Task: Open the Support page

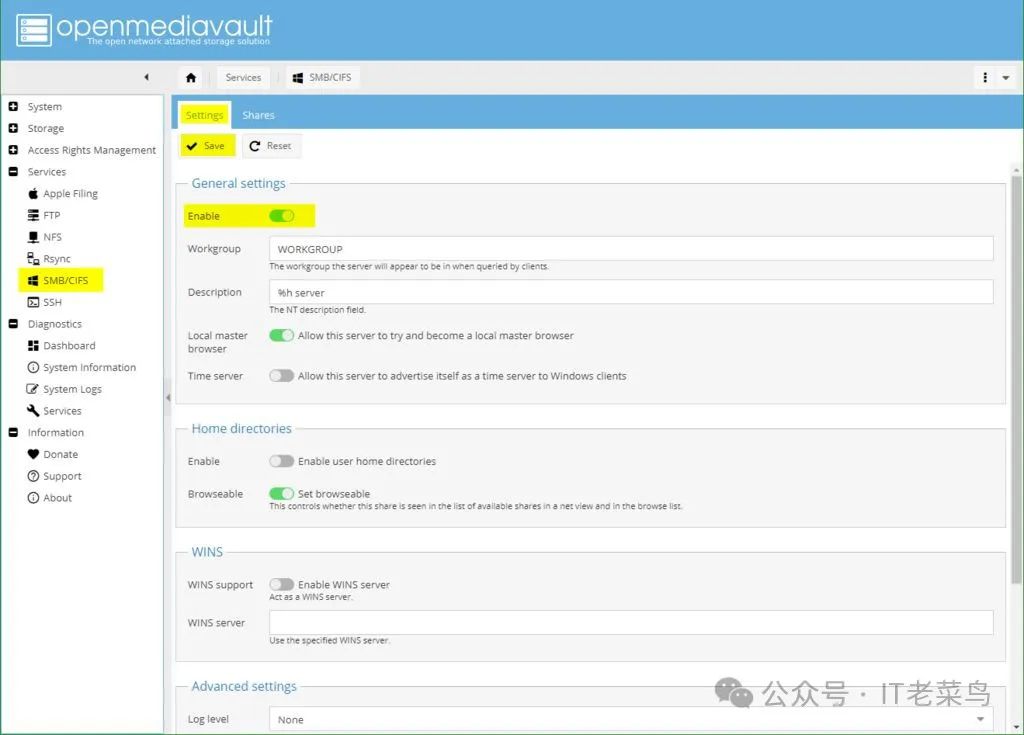Action: pyautogui.click(x=54, y=476)
